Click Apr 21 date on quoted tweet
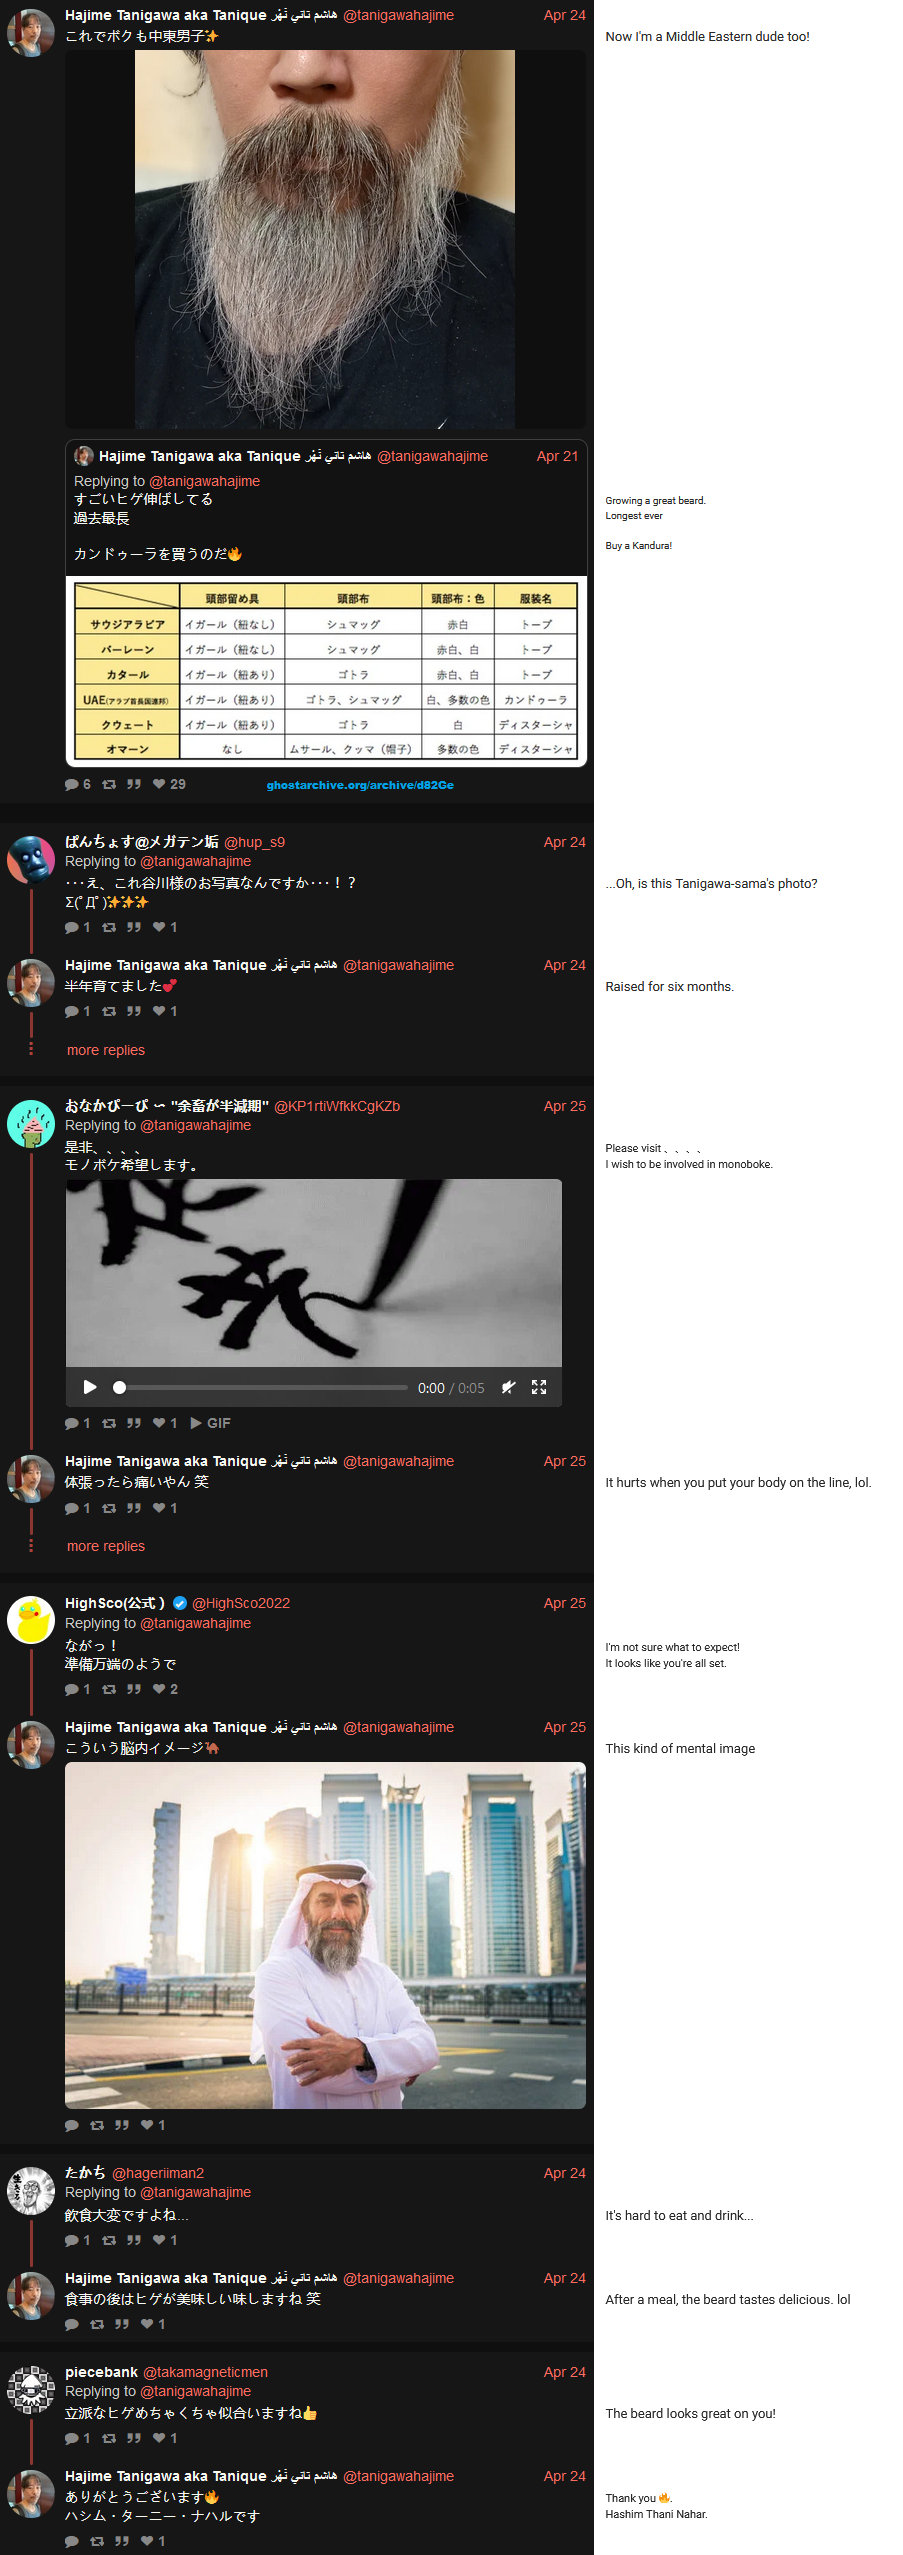Image resolution: width=903 pixels, height=2555 pixels. [557, 456]
